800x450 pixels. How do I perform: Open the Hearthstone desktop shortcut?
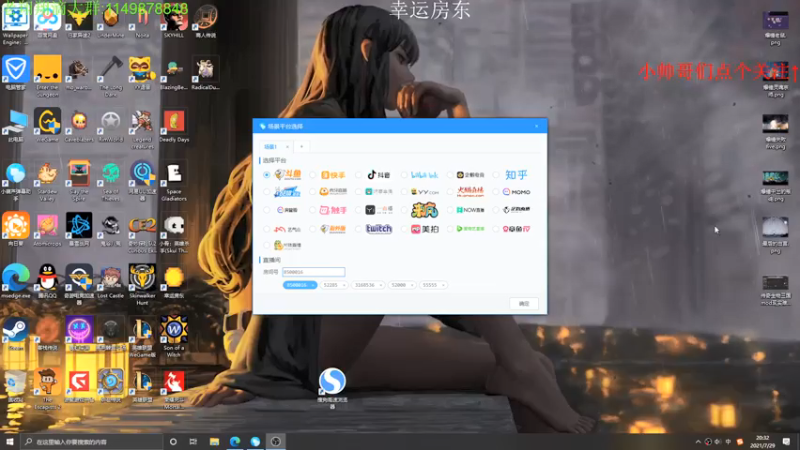pyautogui.click(x=111, y=386)
